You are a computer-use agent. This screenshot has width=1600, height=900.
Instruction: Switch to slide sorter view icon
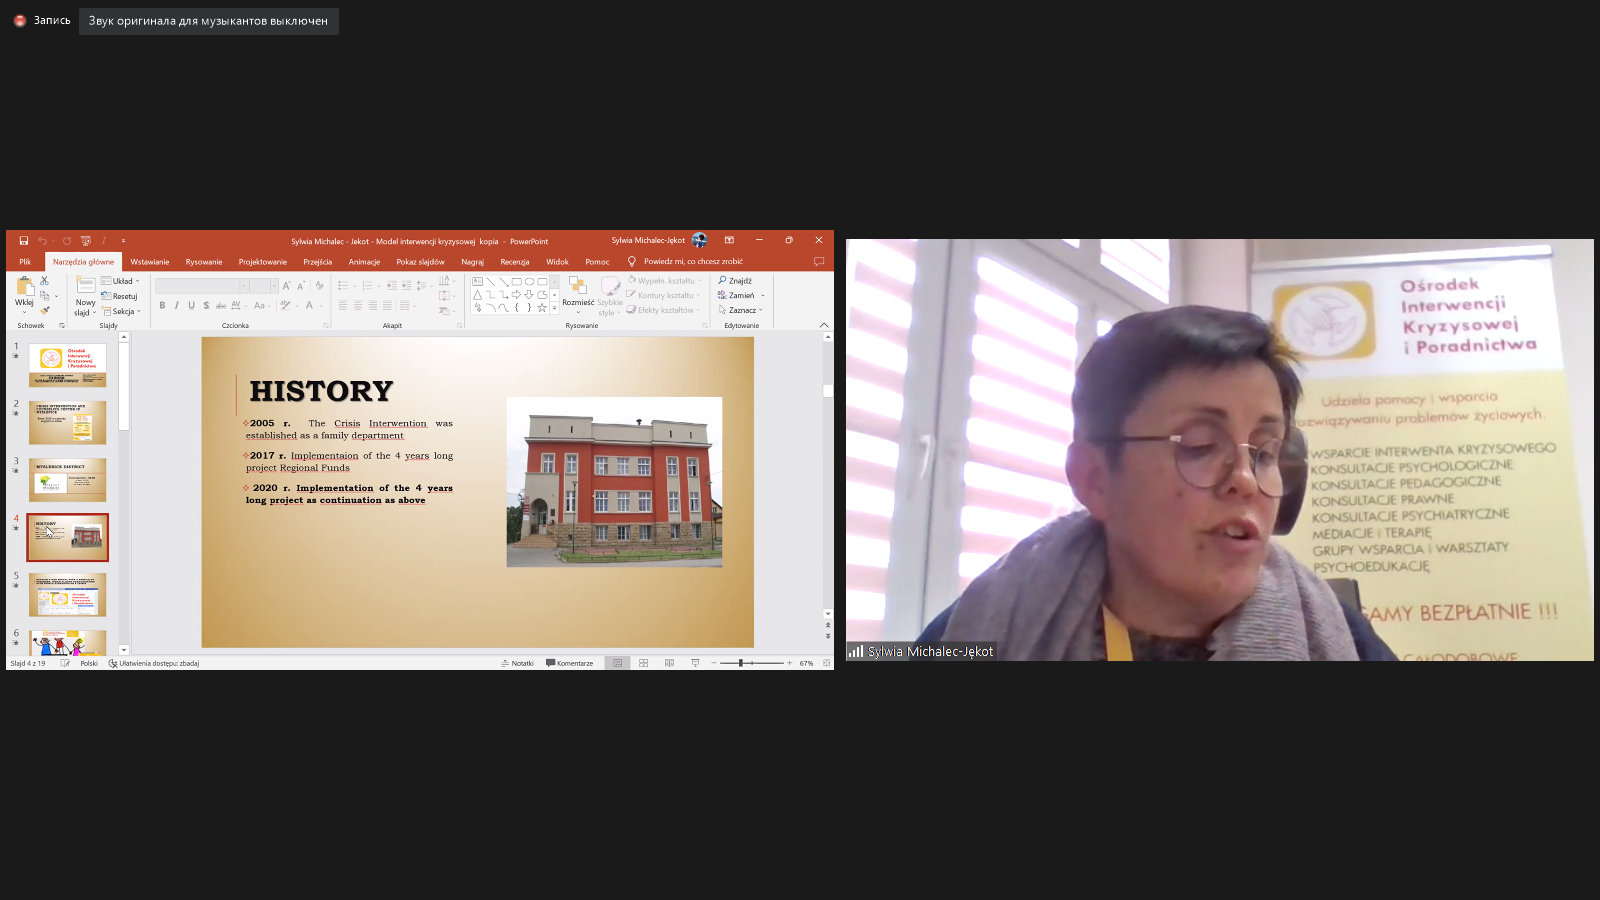643,663
